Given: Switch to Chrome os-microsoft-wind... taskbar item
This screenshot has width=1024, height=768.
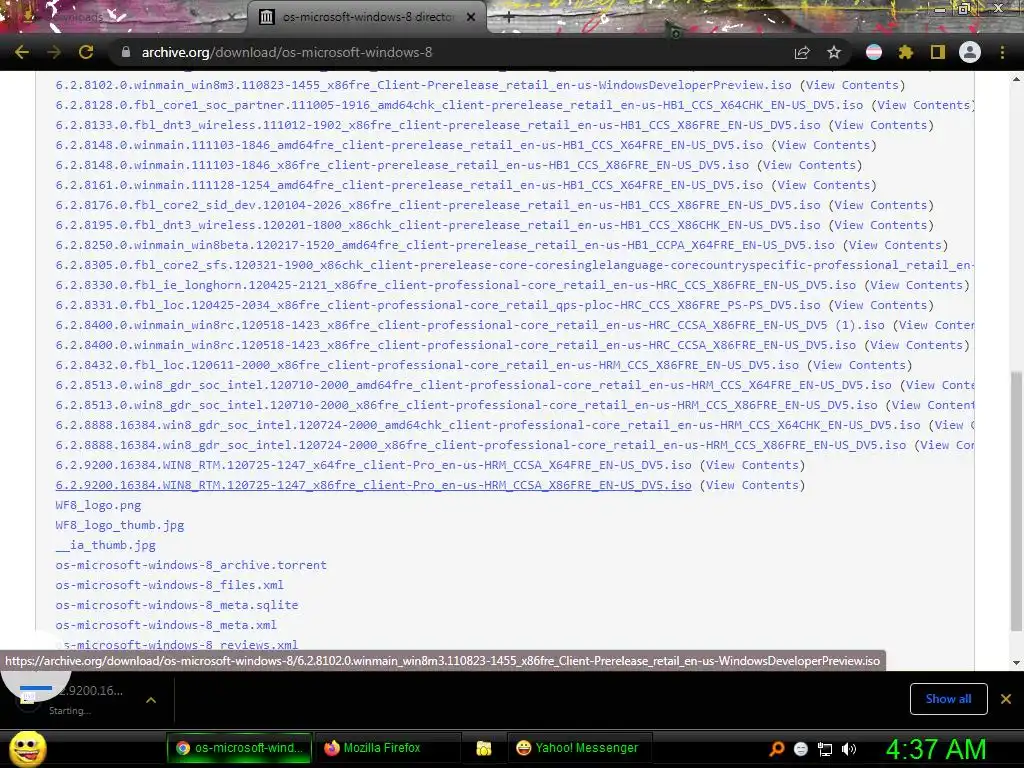Looking at the screenshot, I should click(239, 748).
